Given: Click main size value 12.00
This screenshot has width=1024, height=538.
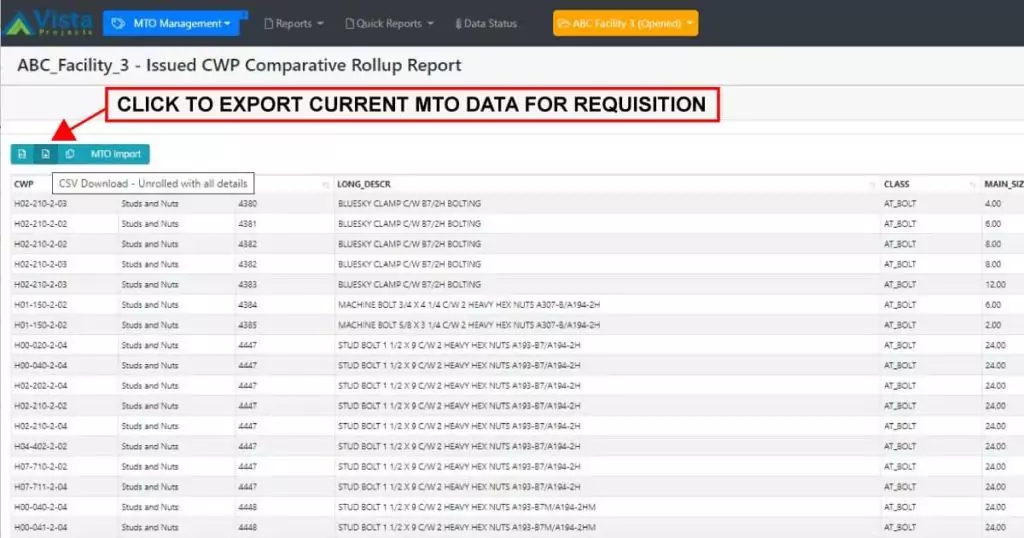Looking at the screenshot, I should [x=995, y=285].
